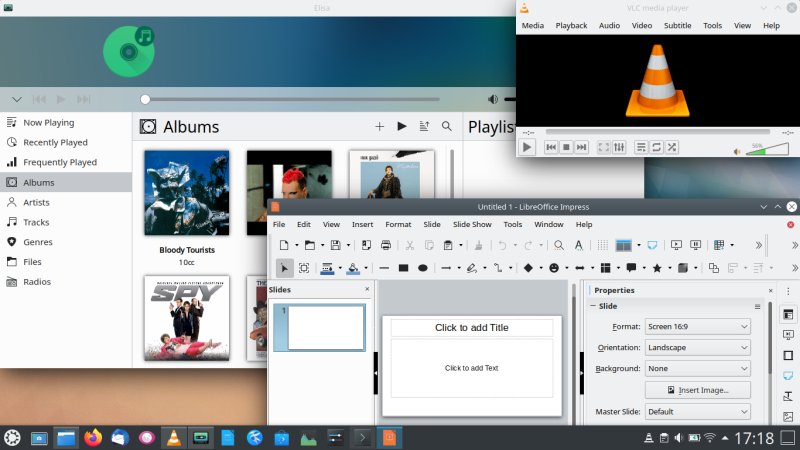
Task: Toggle VLC playlist view icon
Action: coord(641,147)
